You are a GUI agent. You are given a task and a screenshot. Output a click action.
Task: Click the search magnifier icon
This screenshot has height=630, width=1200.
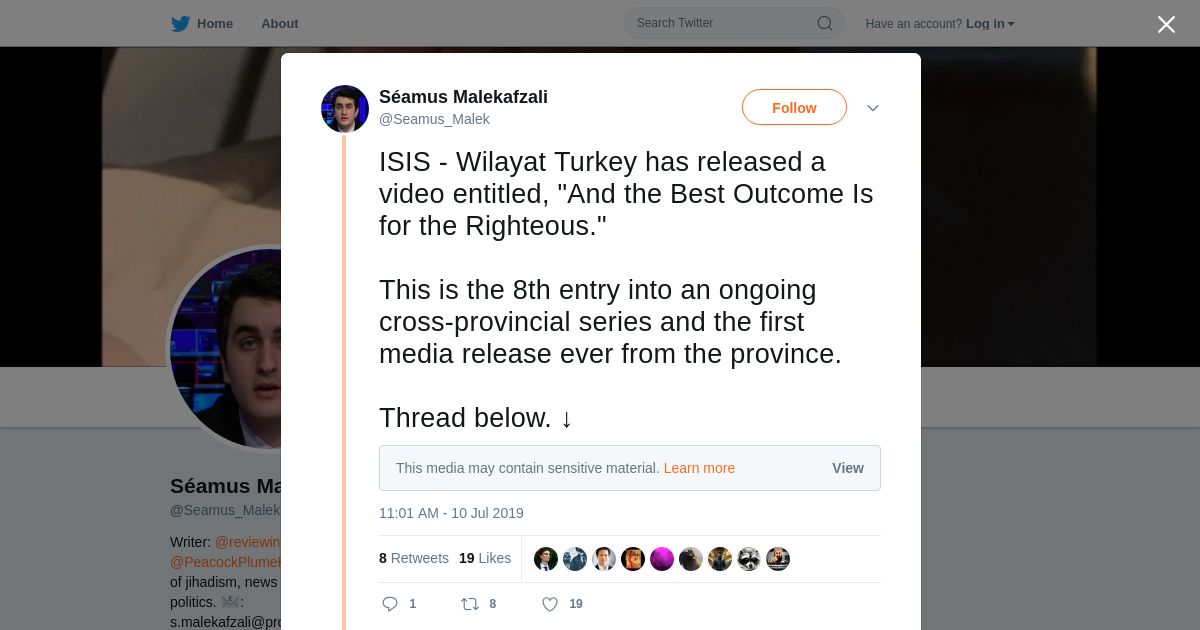pyautogui.click(x=825, y=23)
